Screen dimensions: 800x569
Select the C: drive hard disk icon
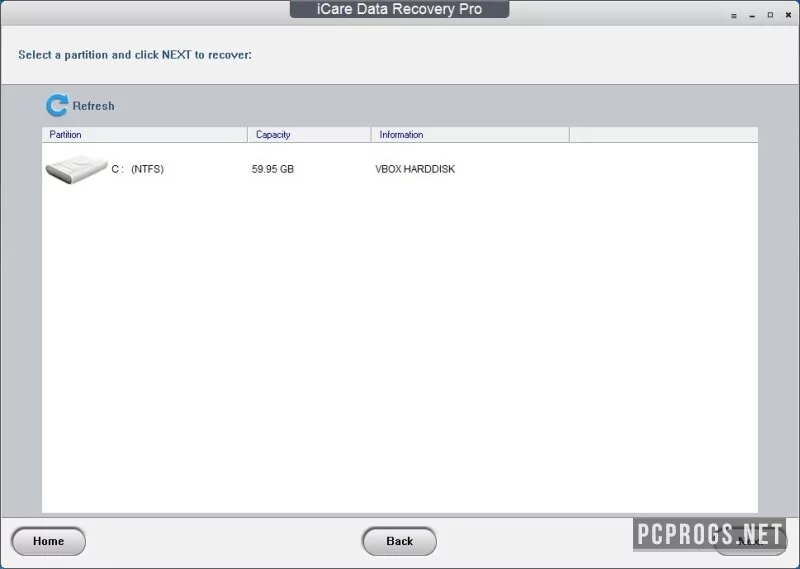[77, 169]
